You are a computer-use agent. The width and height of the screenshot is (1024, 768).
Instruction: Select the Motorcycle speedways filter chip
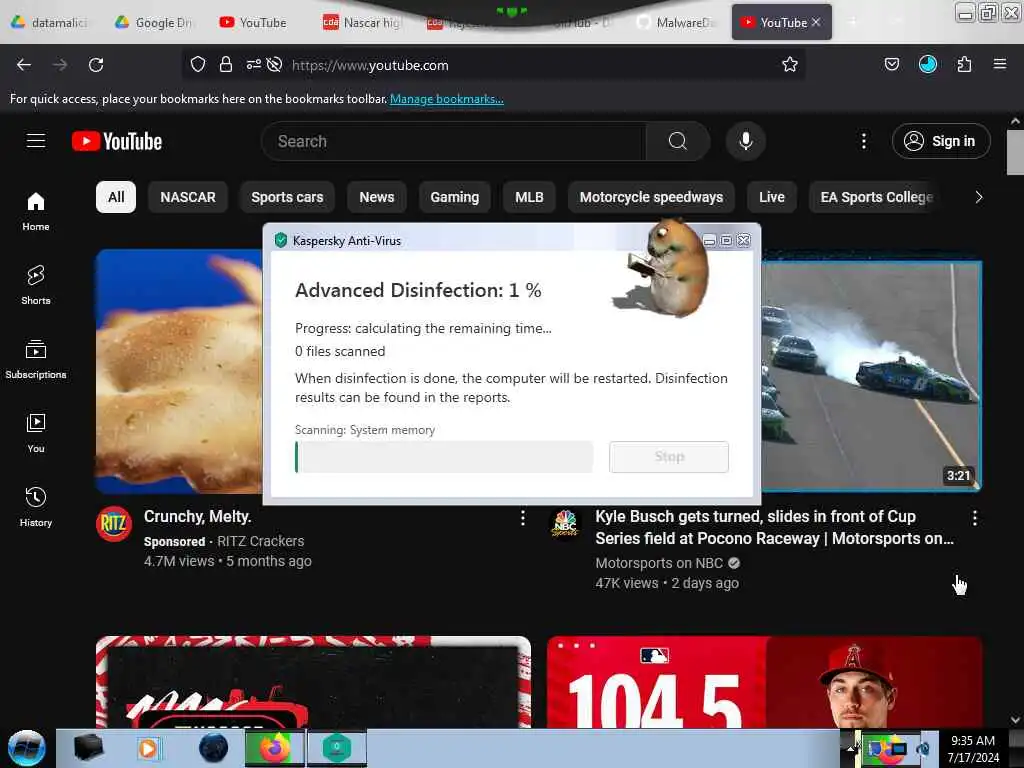pos(651,197)
